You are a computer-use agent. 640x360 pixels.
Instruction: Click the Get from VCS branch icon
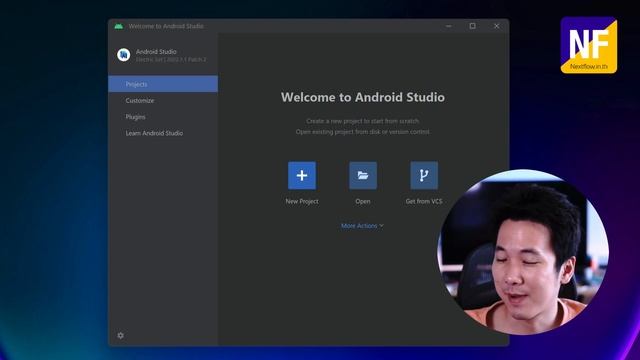(x=424, y=176)
